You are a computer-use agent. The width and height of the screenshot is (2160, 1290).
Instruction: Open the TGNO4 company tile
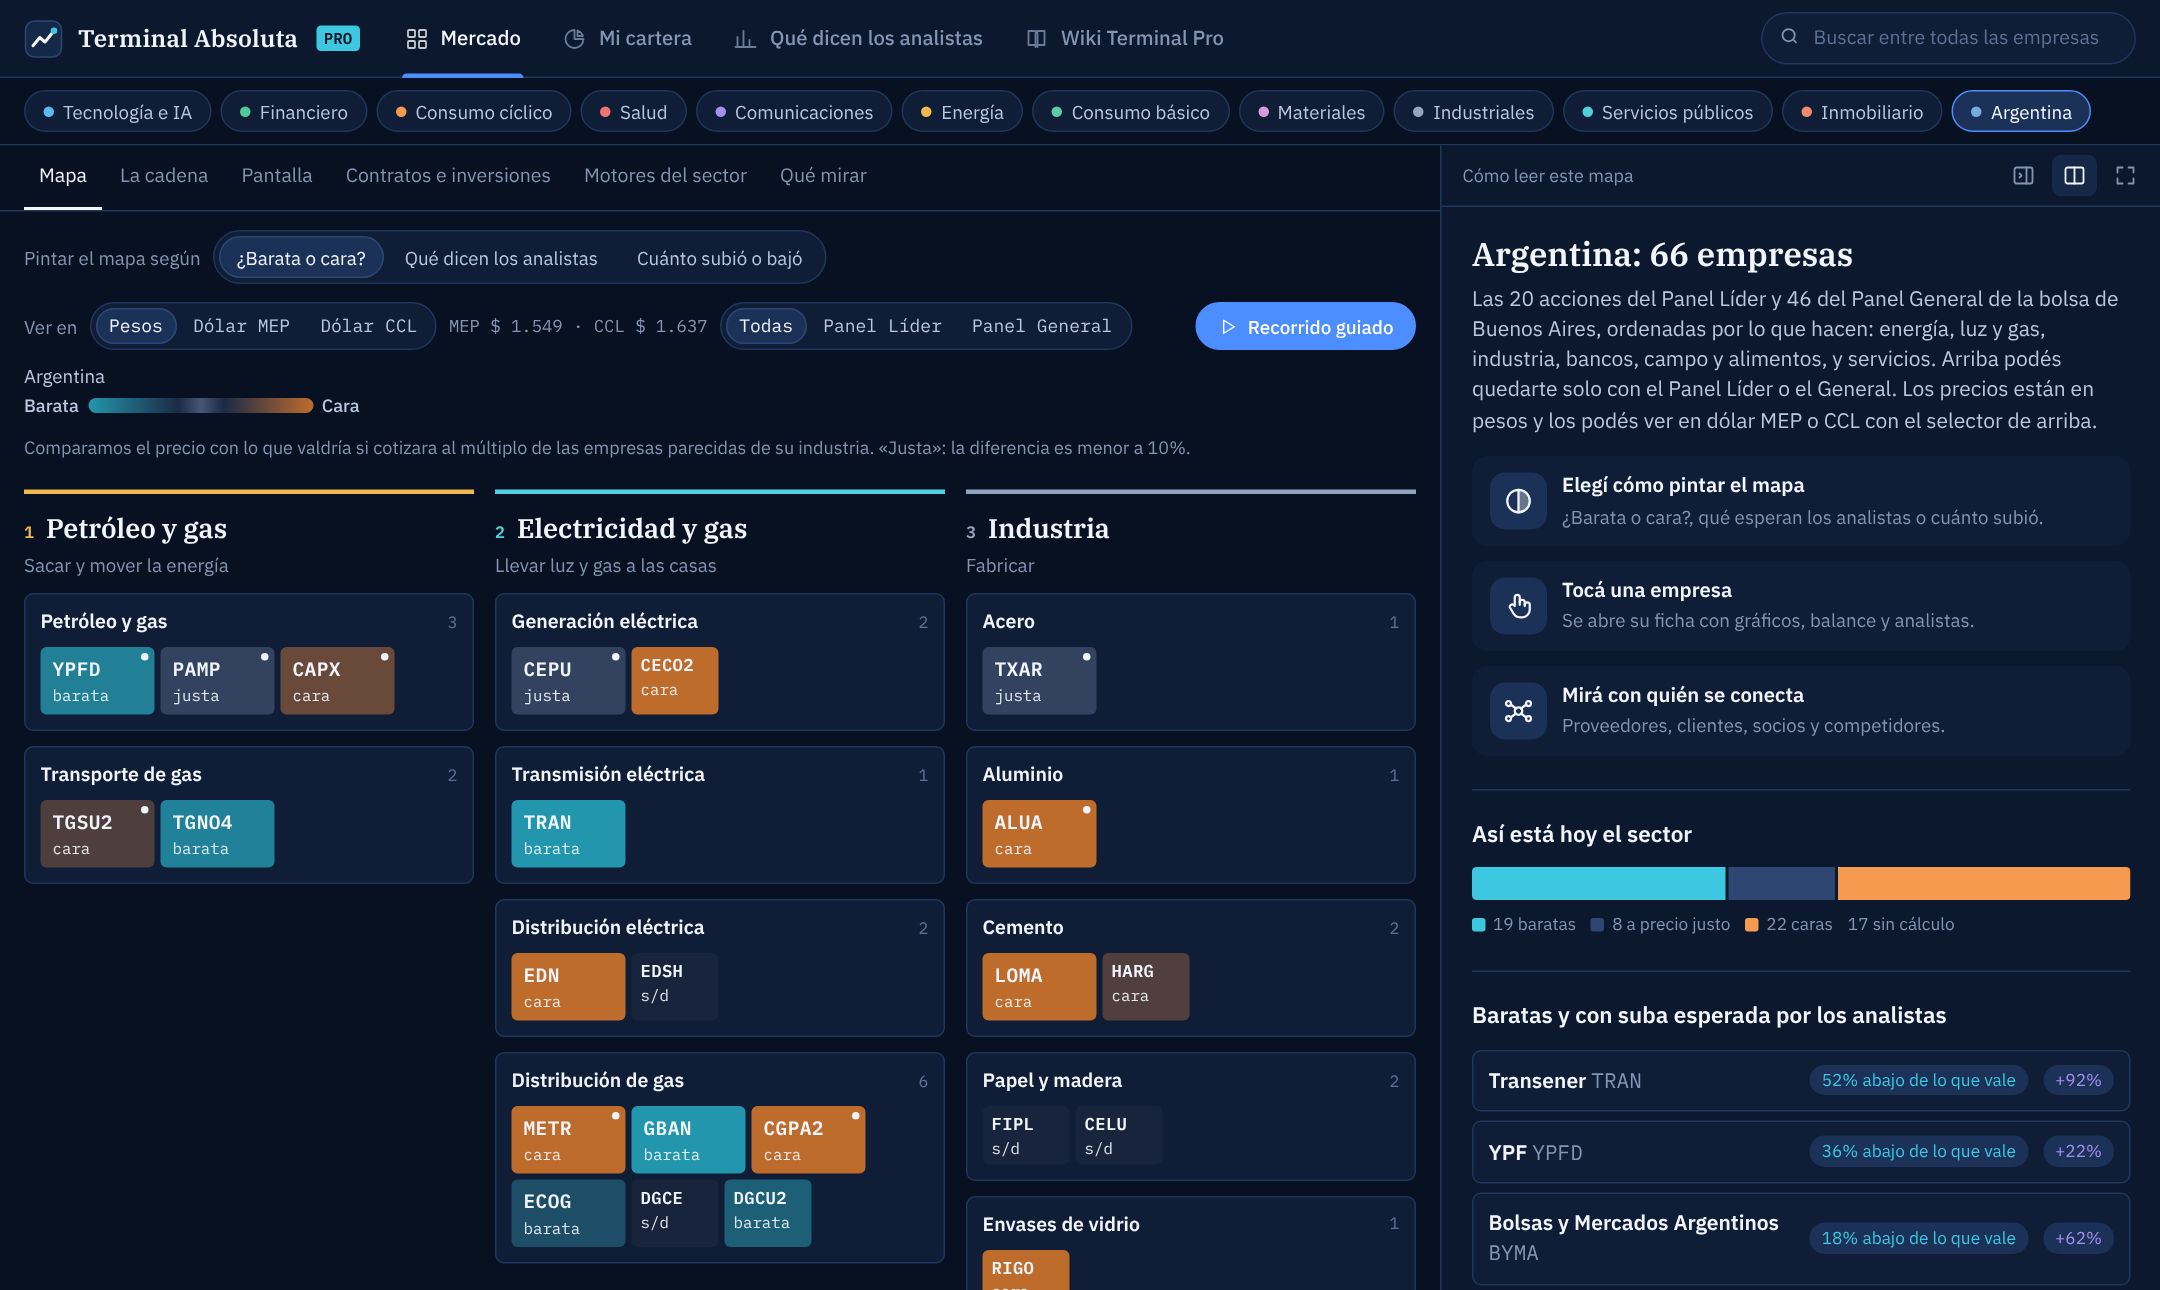217,833
